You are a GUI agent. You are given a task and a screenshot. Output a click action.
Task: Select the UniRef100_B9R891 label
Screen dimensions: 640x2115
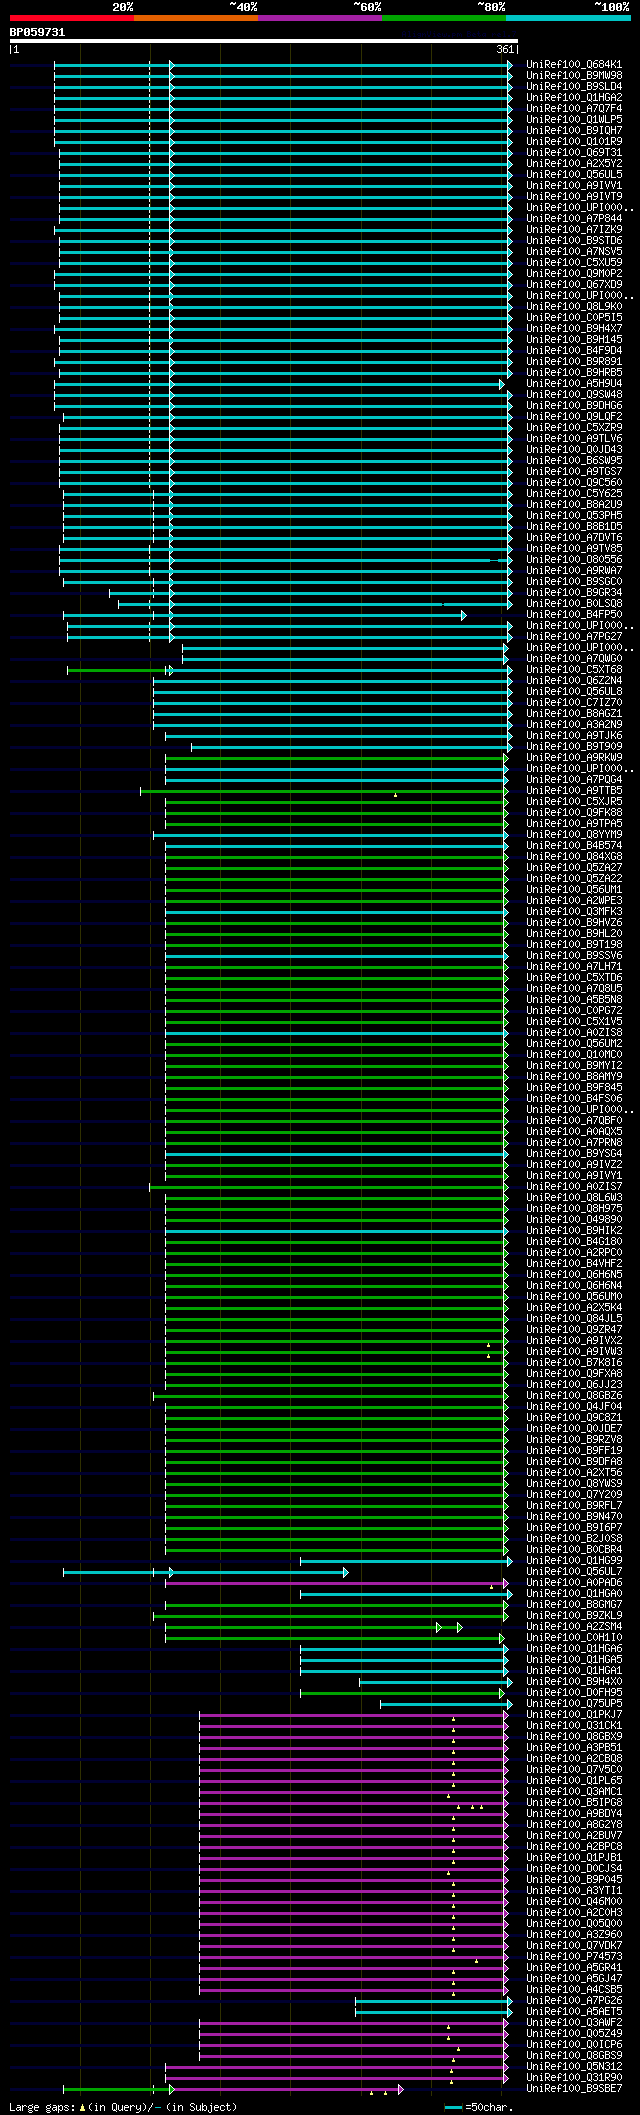574,361
